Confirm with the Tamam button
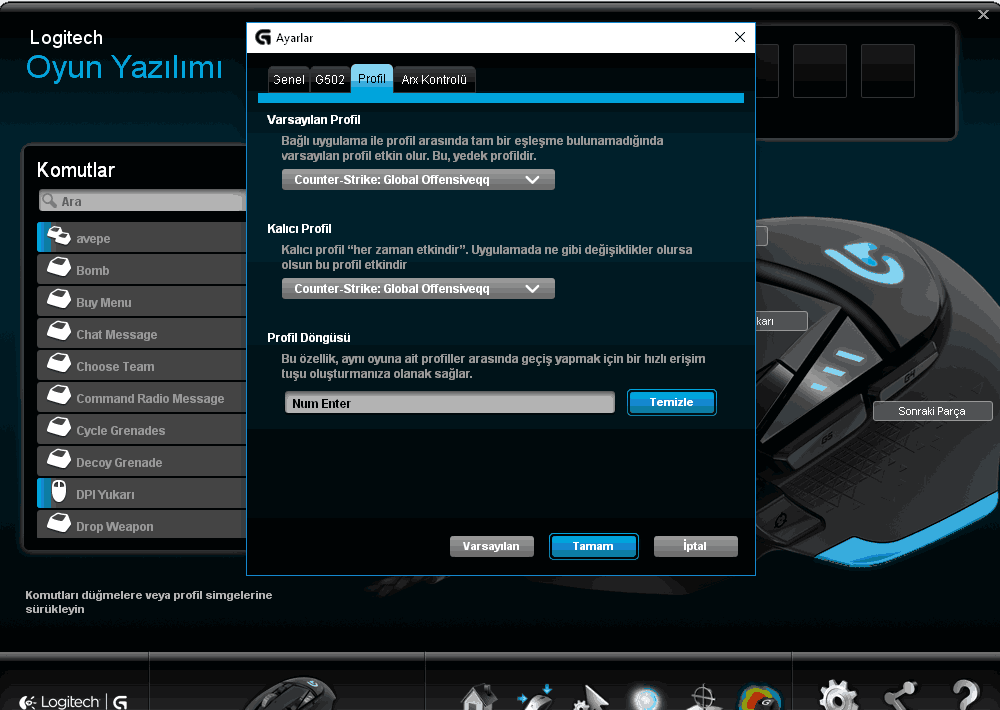The height and width of the screenshot is (710, 1000). pos(593,547)
